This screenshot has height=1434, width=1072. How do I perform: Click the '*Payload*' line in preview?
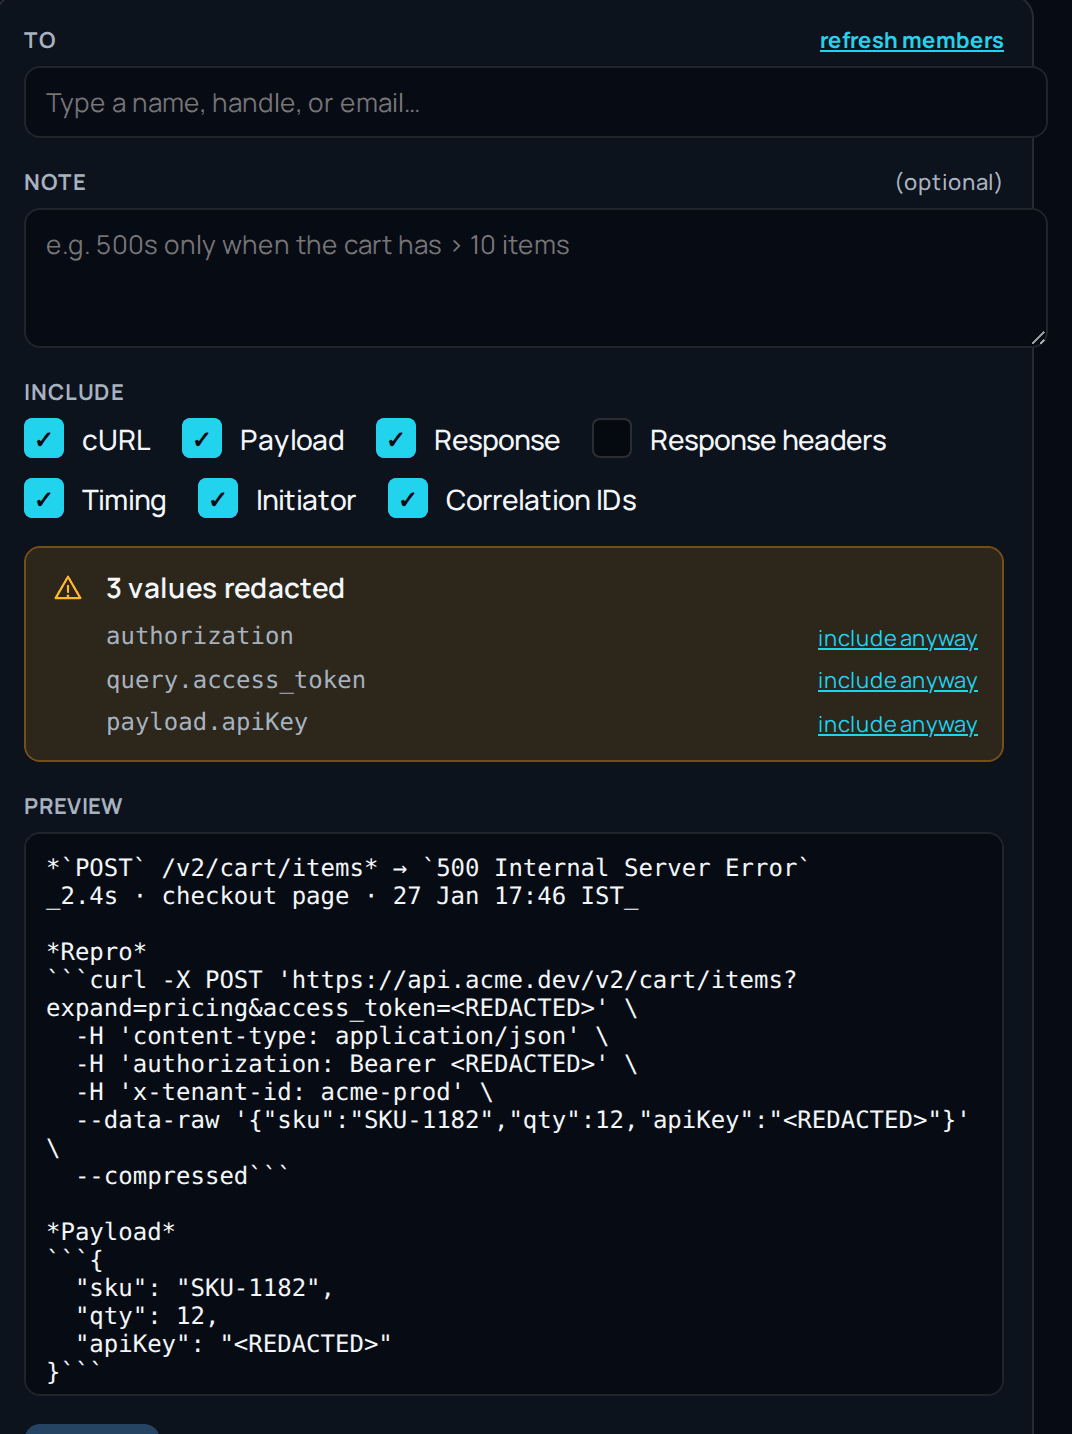[x=111, y=1231]
